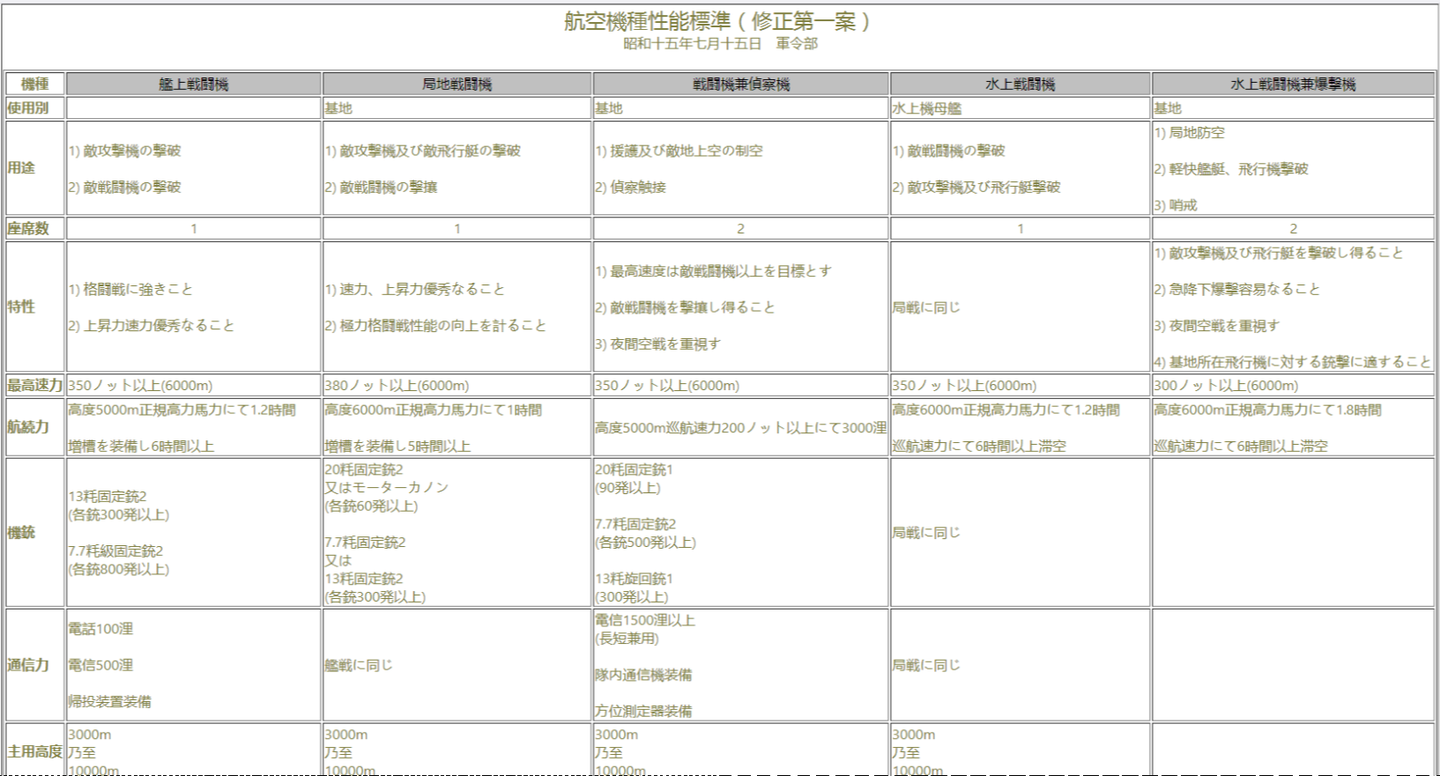Click the text 急降下爆撃容易なること
The image size is (1440, 776).
click(1244, 289)
